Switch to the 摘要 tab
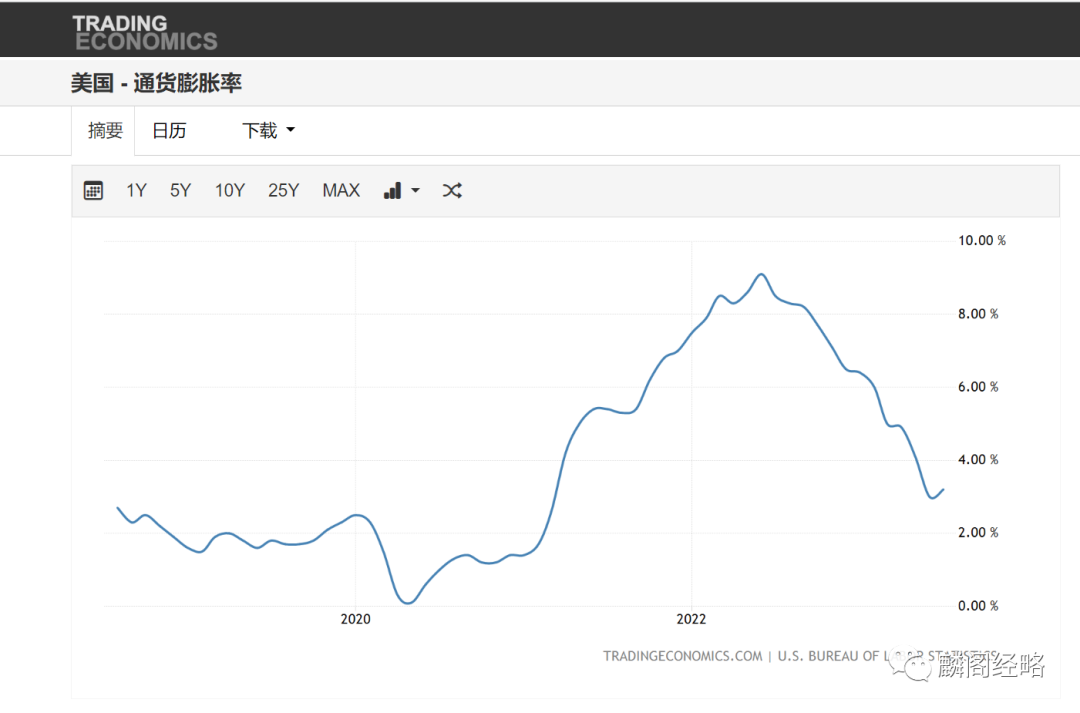 (x=105, y=130)
